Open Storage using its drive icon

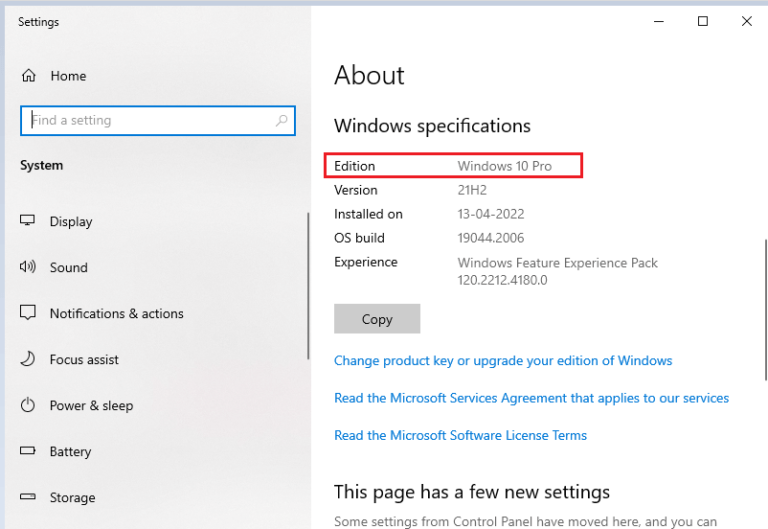pyautogui.click(x=29, y=498)
